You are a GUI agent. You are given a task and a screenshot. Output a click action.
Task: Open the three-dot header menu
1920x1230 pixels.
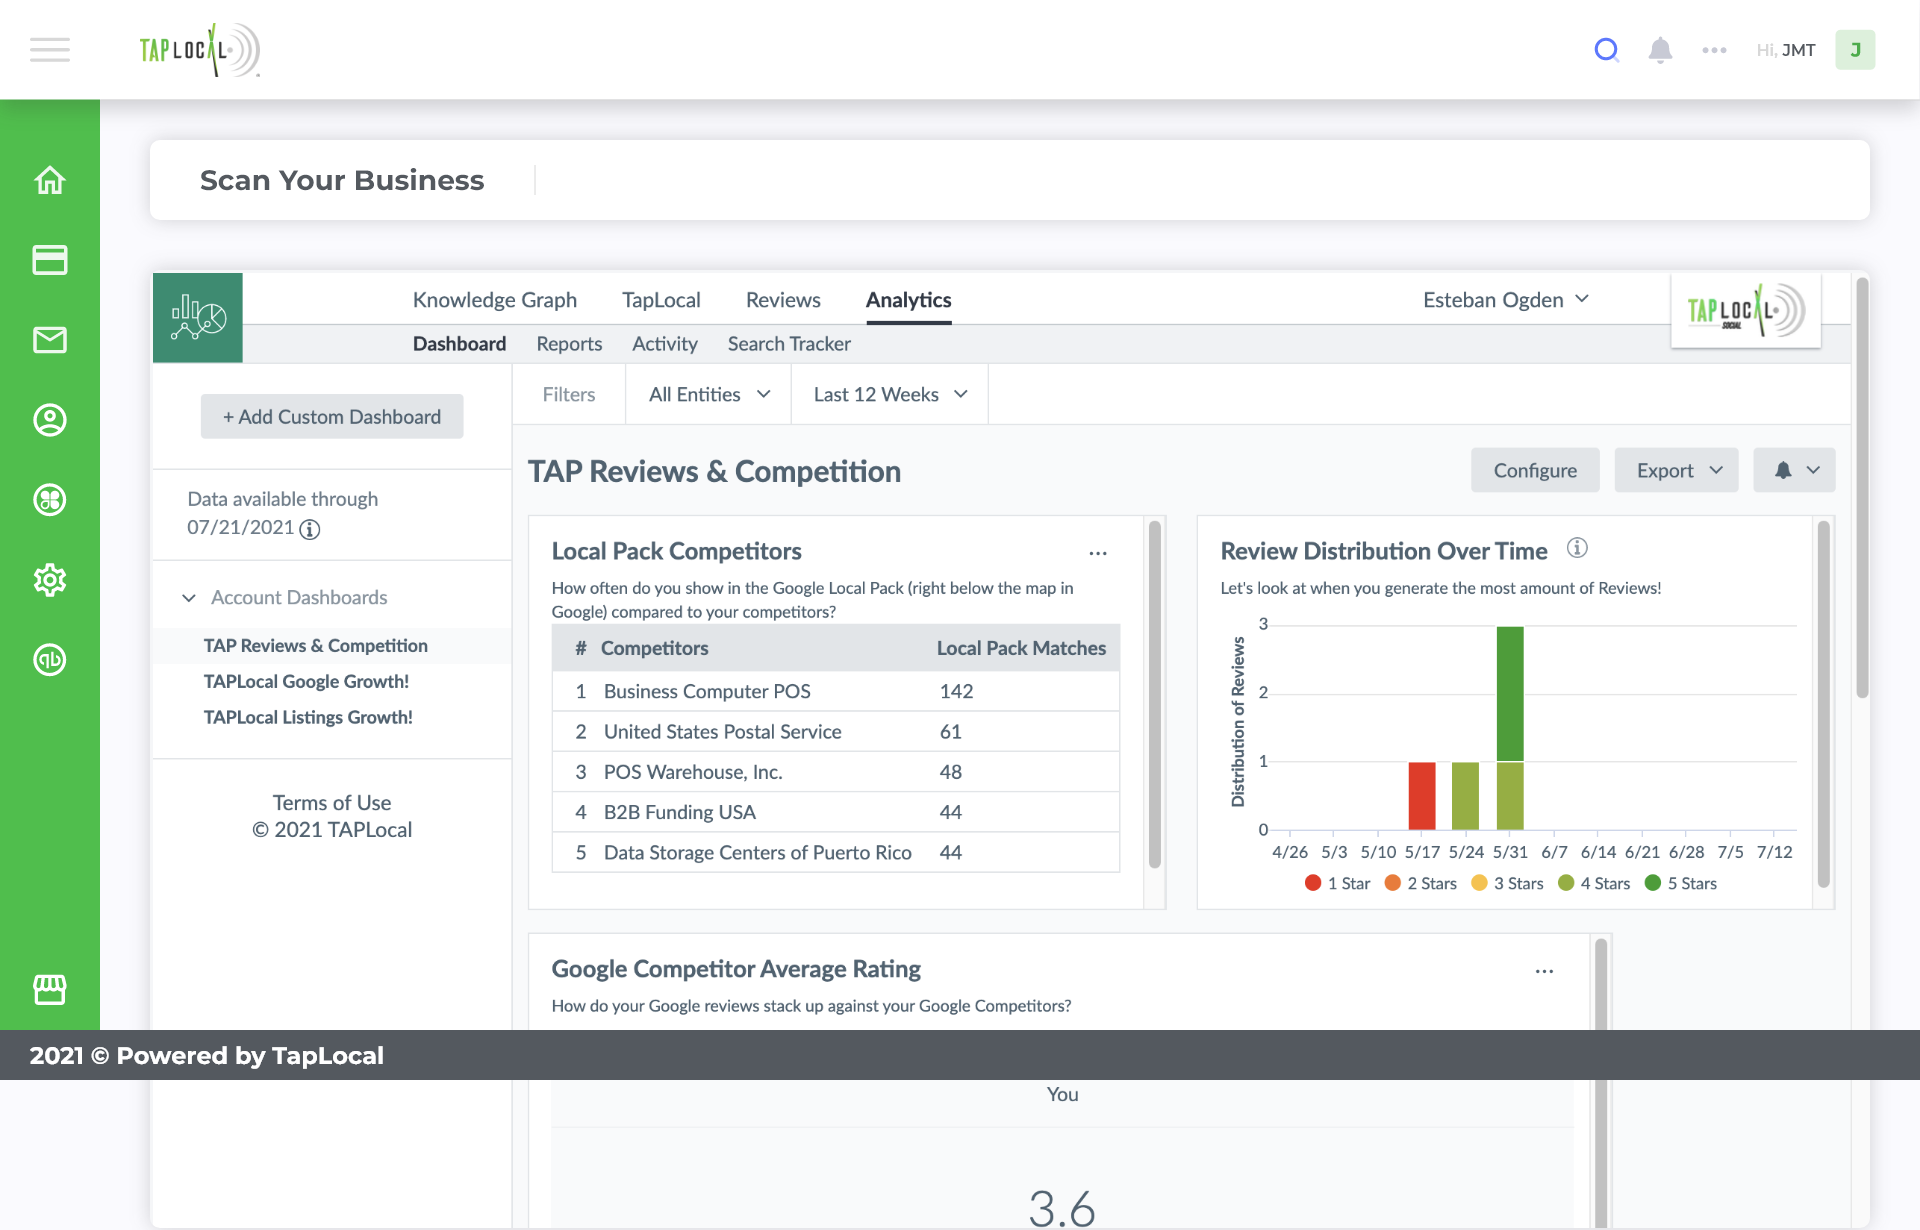[x=1714, y=50]
